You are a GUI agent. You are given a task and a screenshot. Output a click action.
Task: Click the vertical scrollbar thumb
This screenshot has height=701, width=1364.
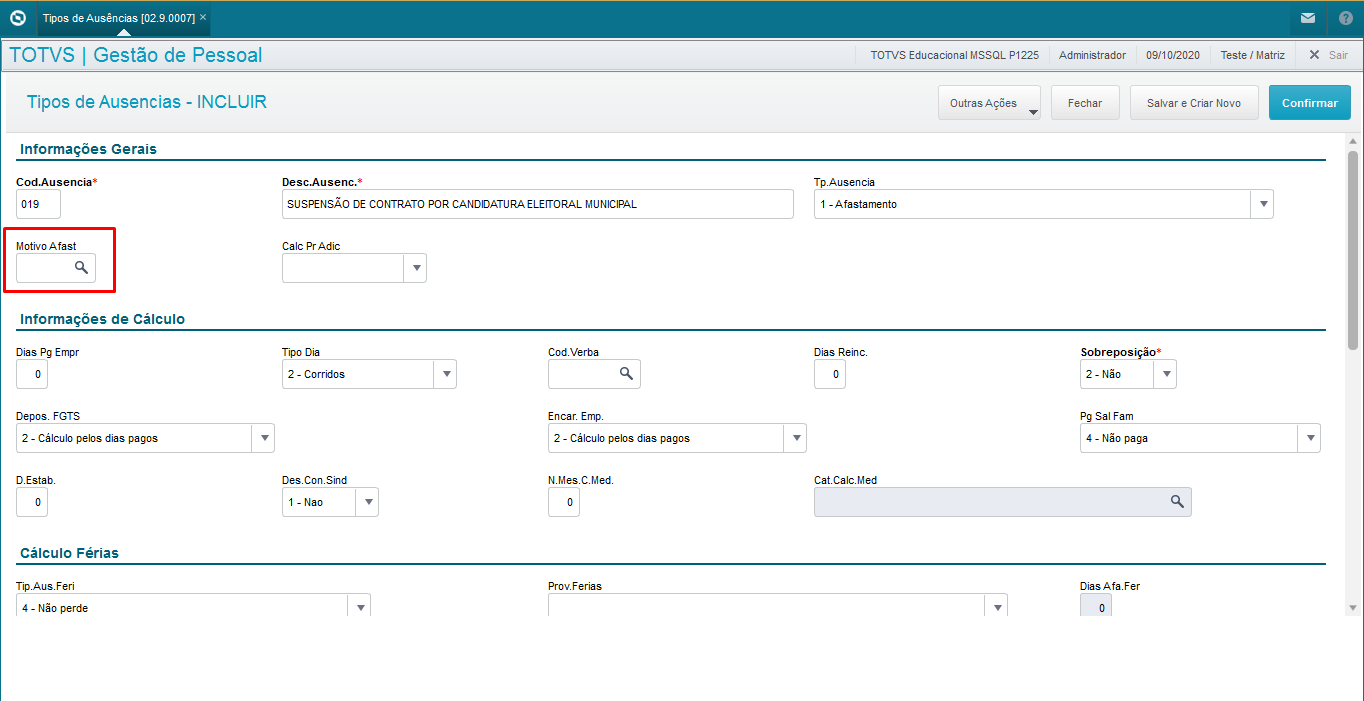pos(1353,250)
